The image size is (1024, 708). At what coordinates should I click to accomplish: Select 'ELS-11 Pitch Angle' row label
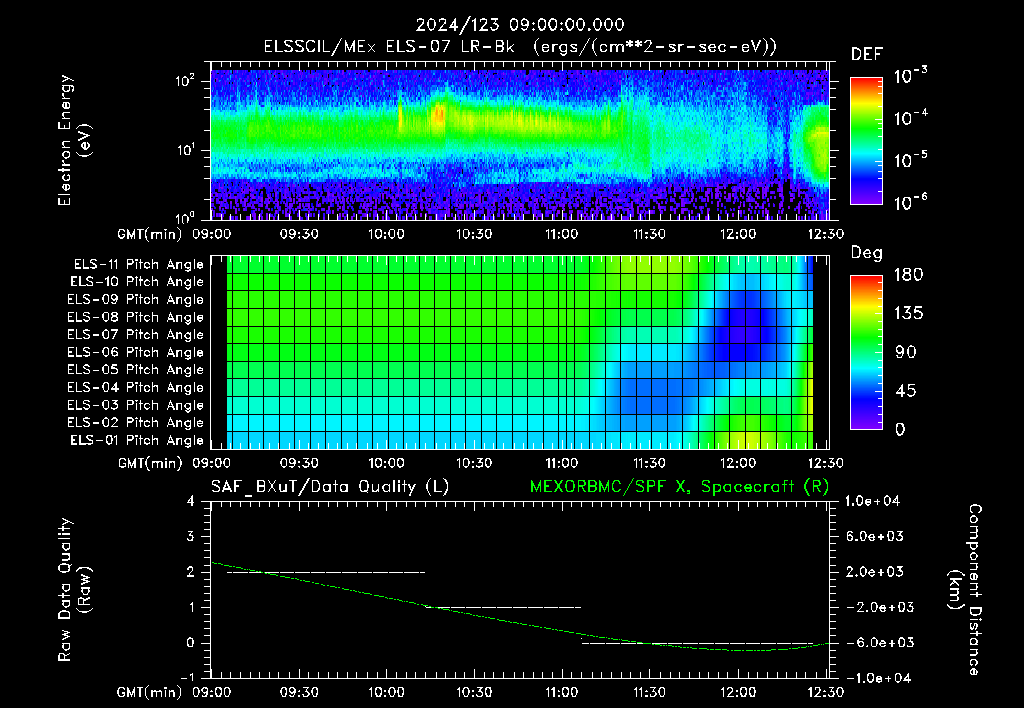pyautogui.click(x=138, y=265)
